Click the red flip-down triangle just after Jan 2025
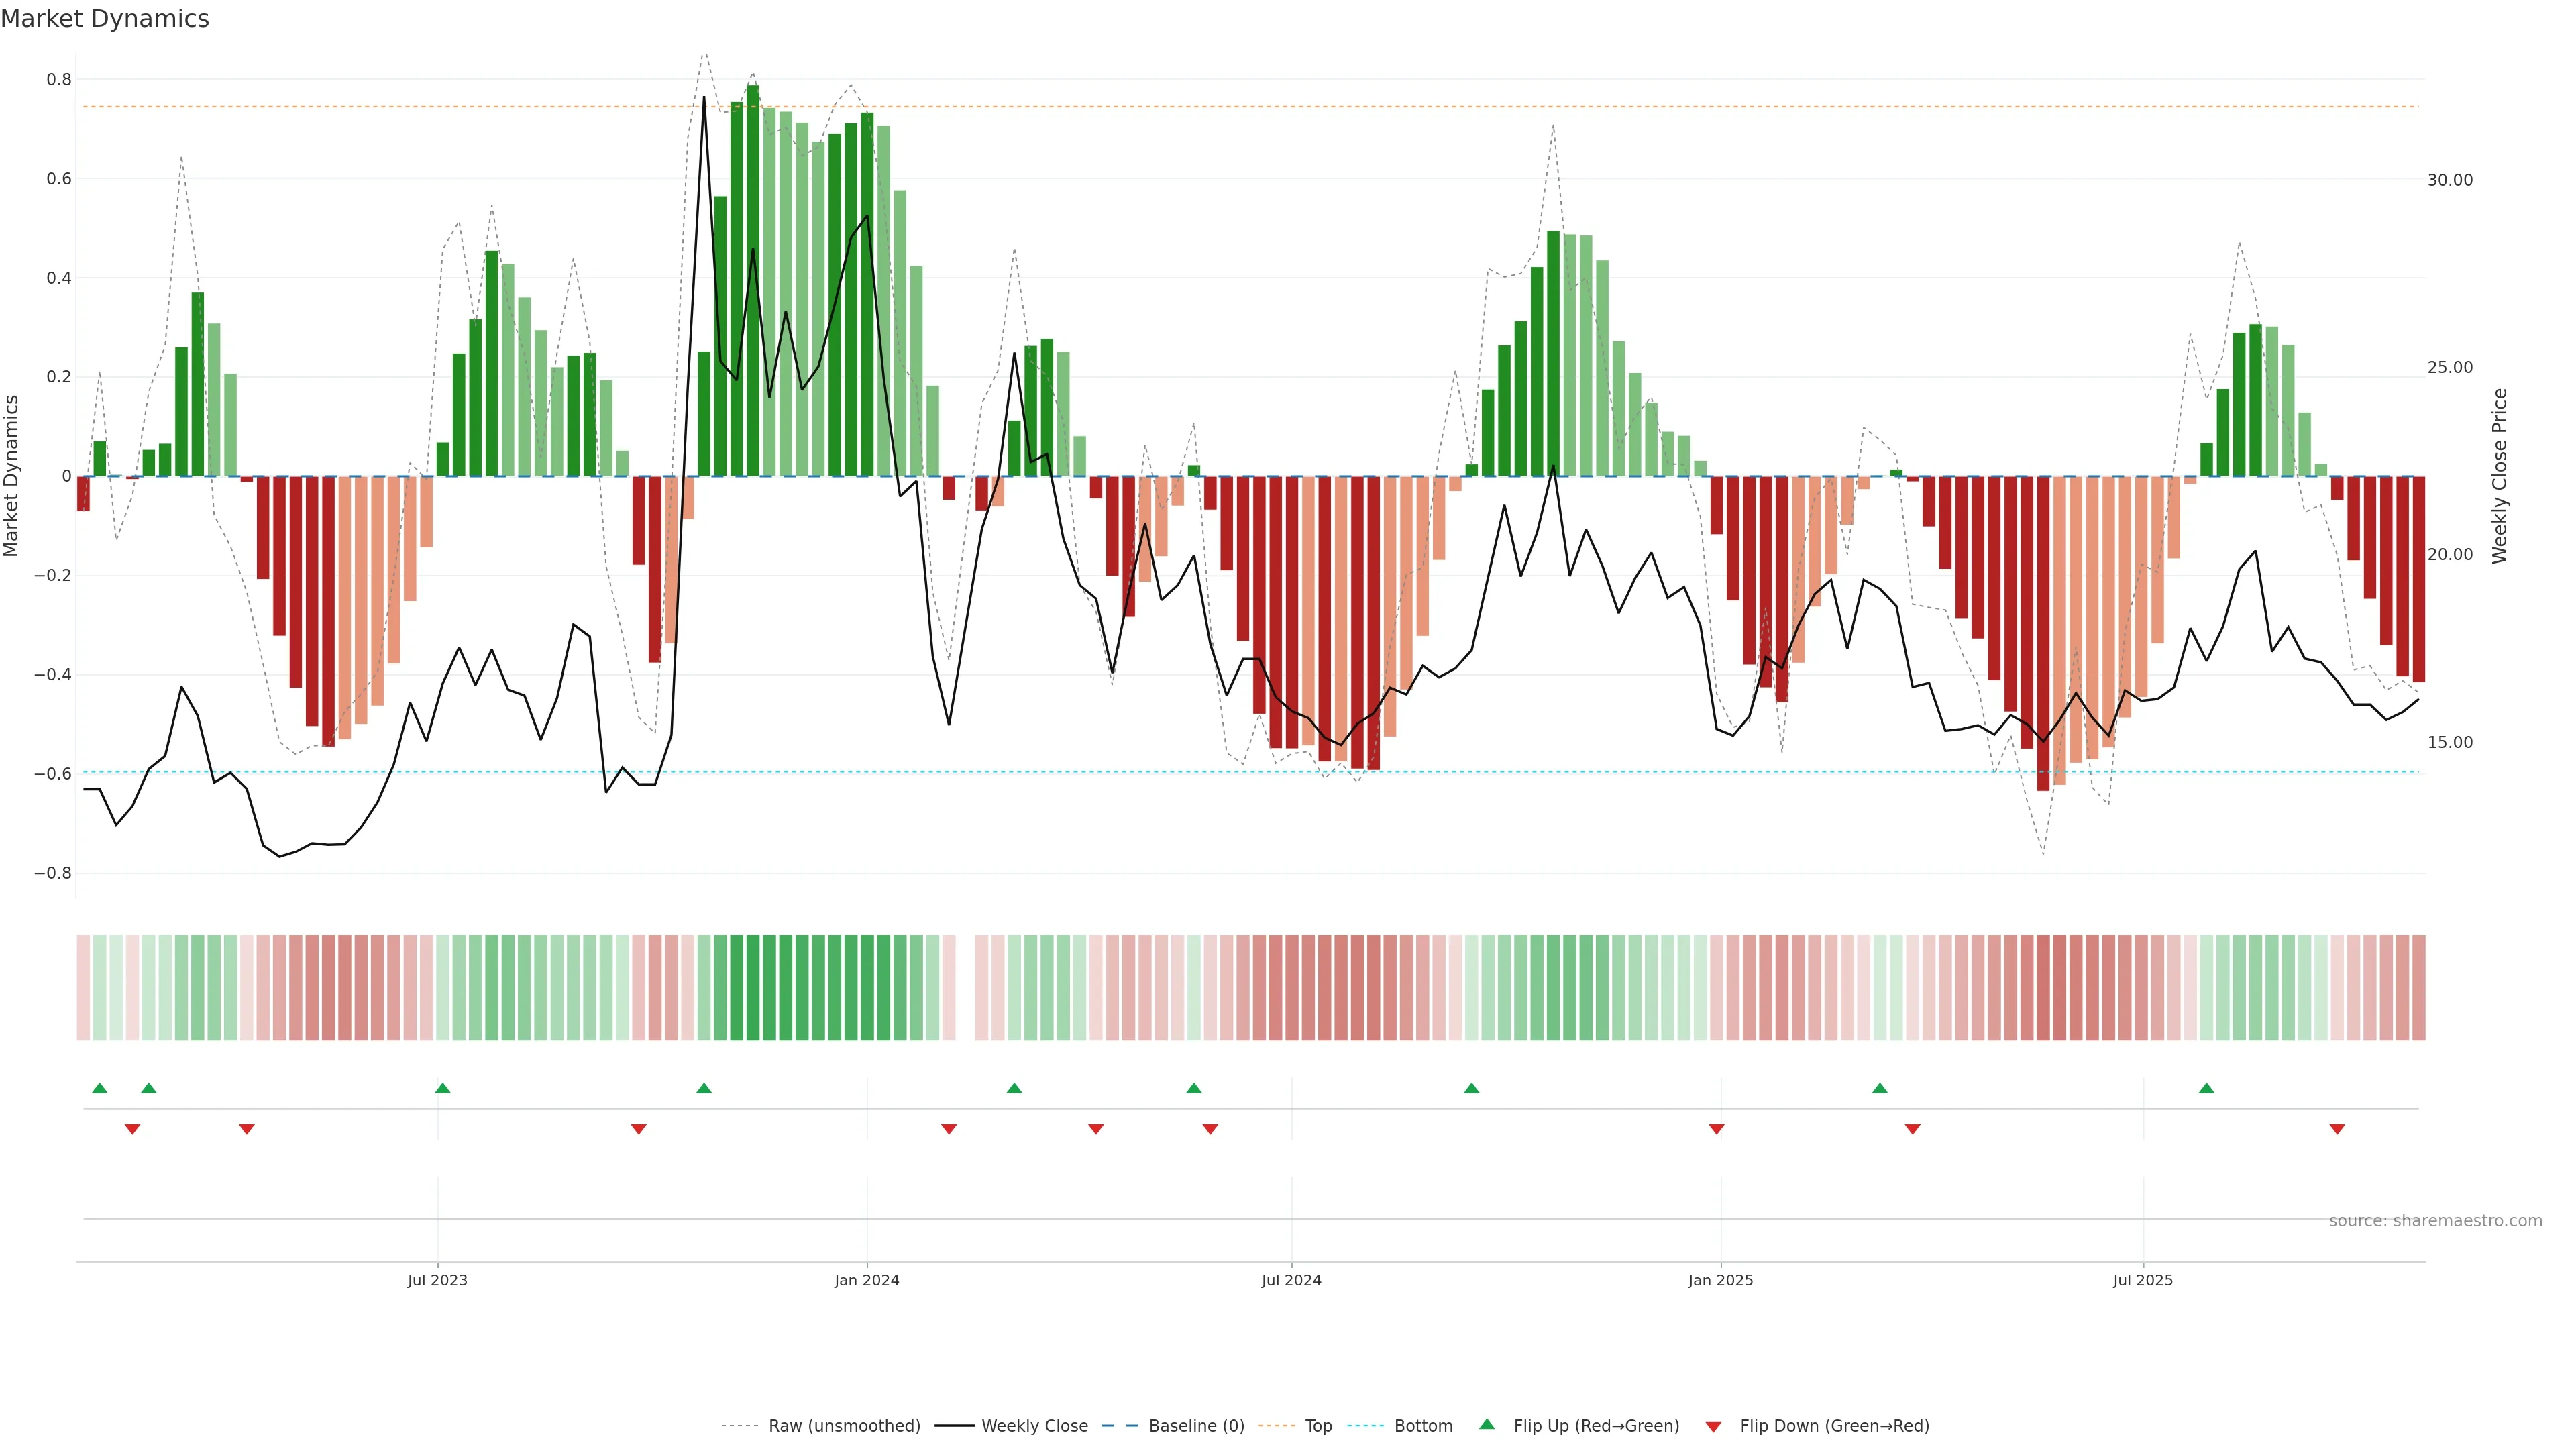 [1716, 1129]
